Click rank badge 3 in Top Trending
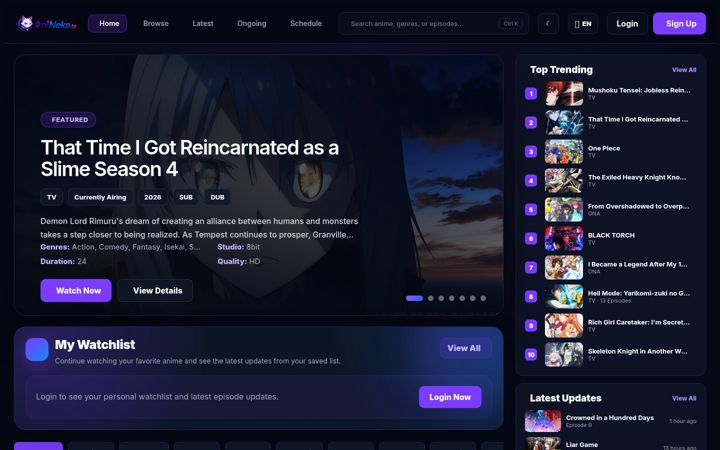The image size is (720, 450). coord(531,152)
